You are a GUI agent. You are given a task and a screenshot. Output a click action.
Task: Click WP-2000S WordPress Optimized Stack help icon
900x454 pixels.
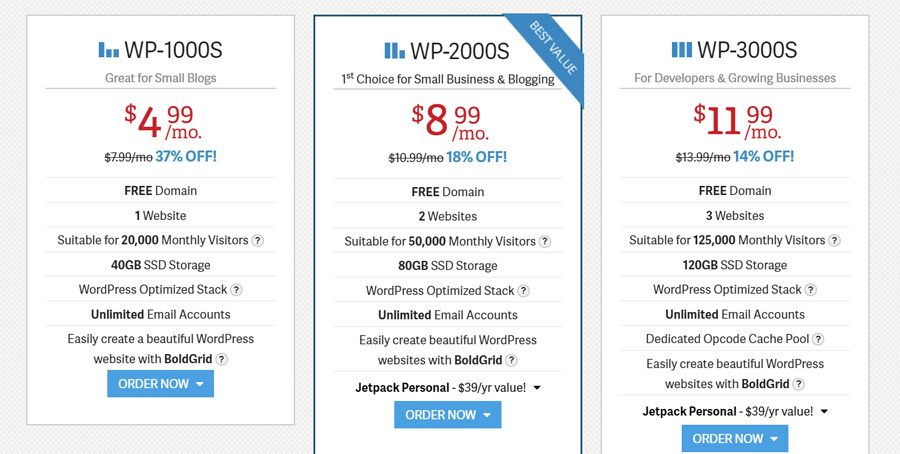[x=524, y=291]
